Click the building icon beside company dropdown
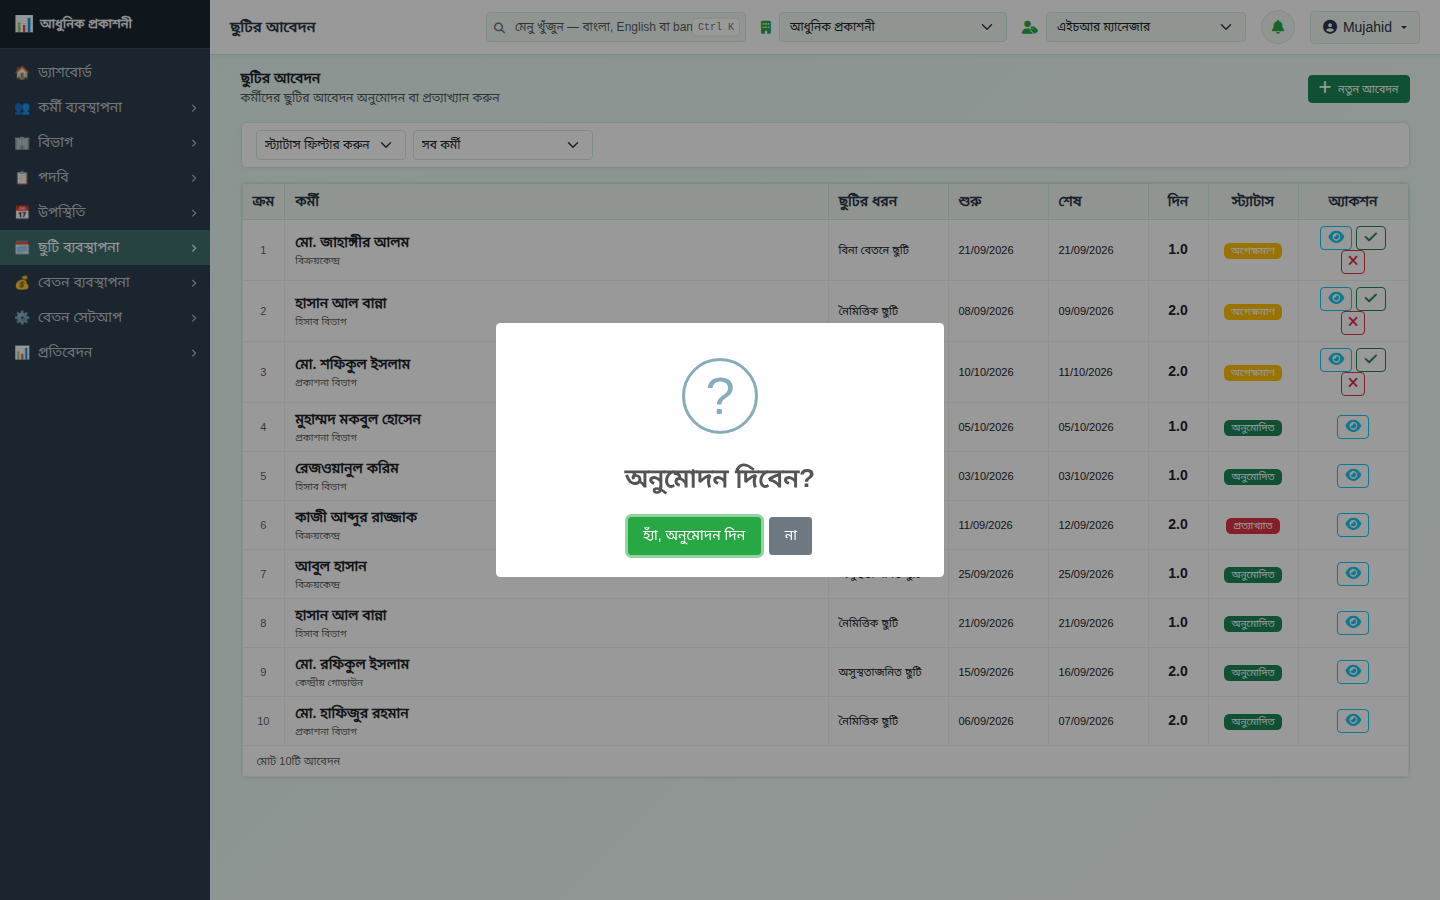 [x=766, y=27]
